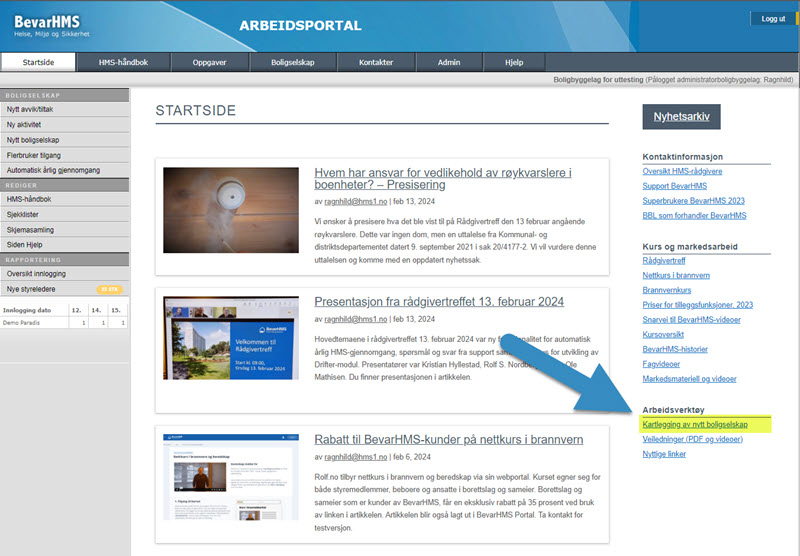Image resolution: width=800 pixels, height=556 pixels.
Task: Select the Boligselskap navigation tab
Action: (x=292, y=62)
